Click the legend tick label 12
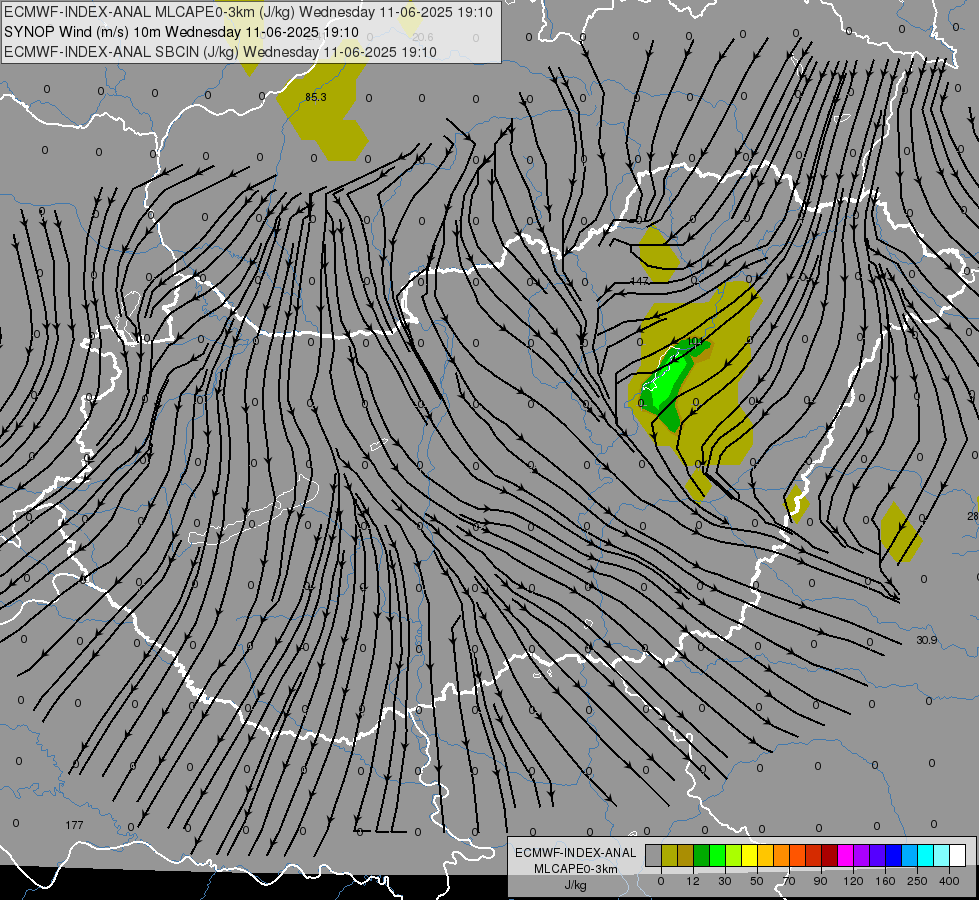Viewport: 979px width, 900px height. click(x=693, y=881)
